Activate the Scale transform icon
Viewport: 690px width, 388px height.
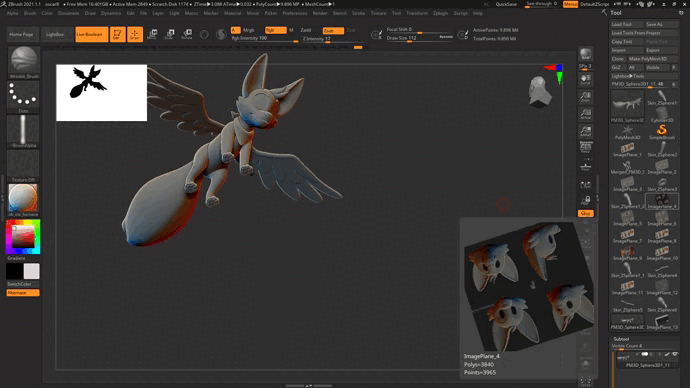(x=169, y=34)
